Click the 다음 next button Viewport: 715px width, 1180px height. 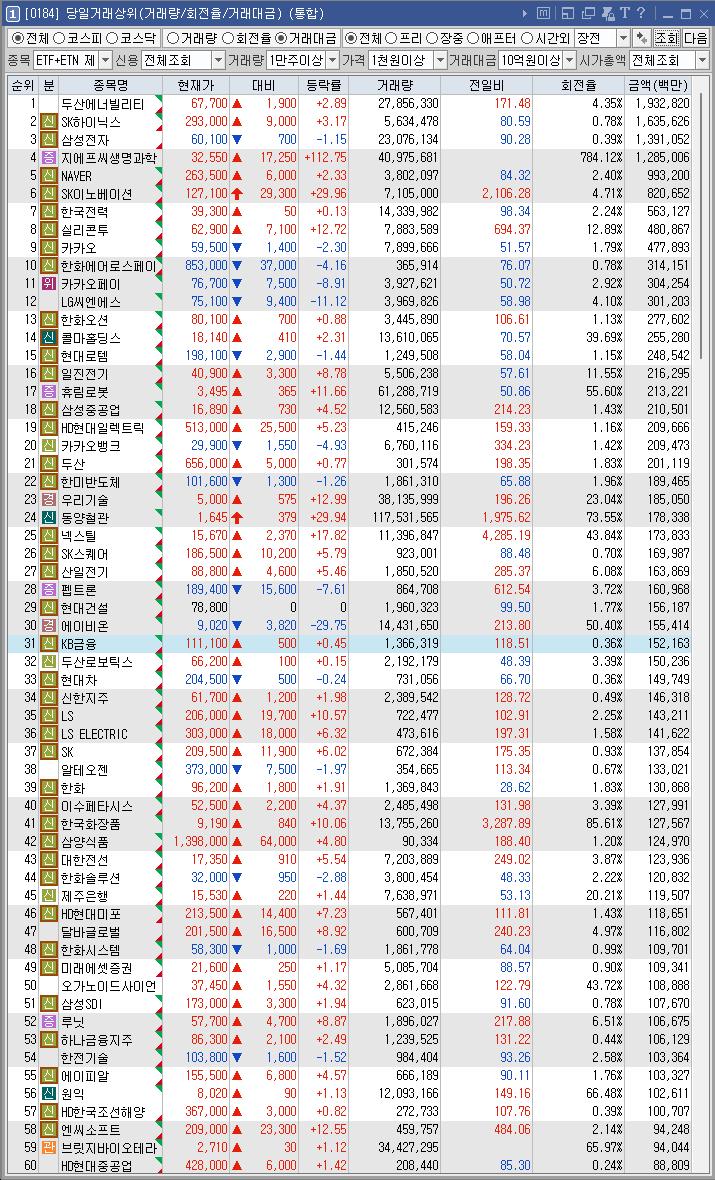[x=695, y=38]
